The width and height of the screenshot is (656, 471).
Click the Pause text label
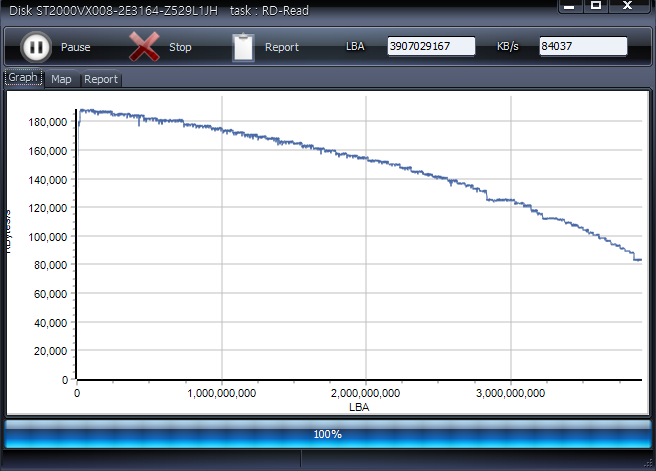click(76, 47)
